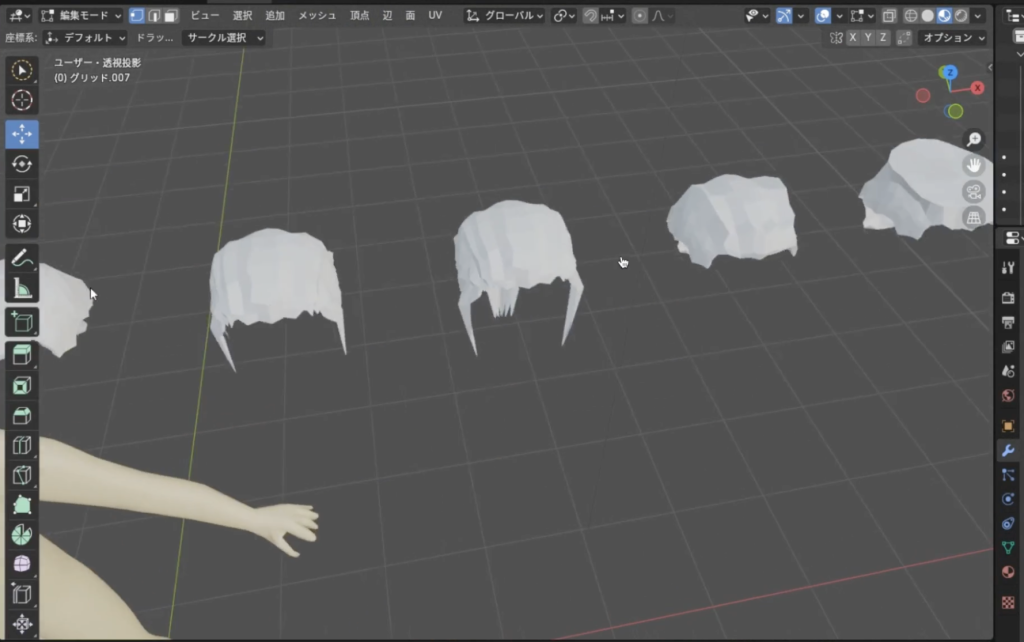The height and width of the screenshot is (642, 1024).
Task: Select the Shrink/Fatten tool
Action: click(x=22, y=624)
